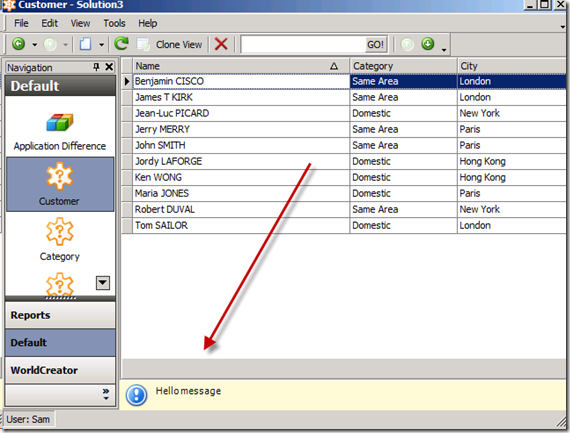Viewport: 570px width, 433px height.
Task: Expand the navigation items scroll-down arrow
Action: (x=103, y=282)
